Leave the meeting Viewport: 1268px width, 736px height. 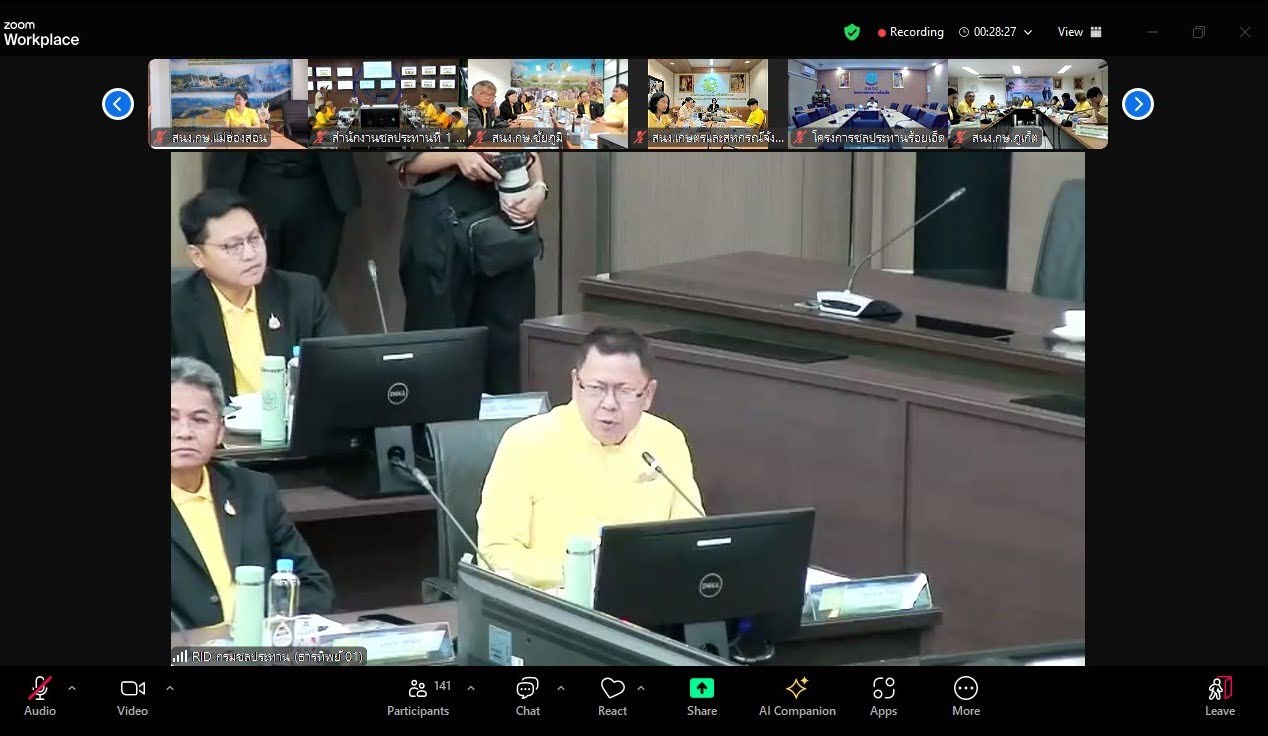click(1219, 696)
